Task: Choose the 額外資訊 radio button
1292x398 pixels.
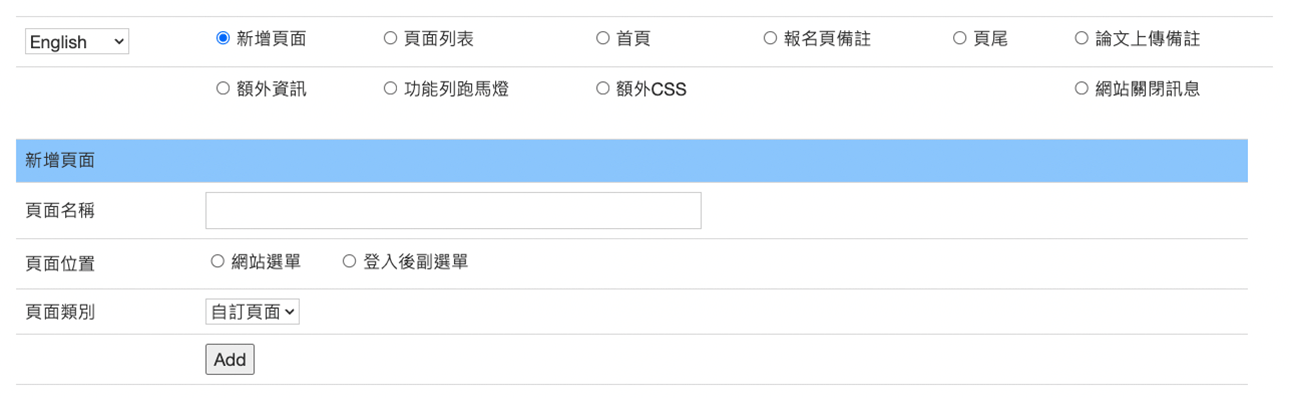Action: pyautogui.click(x=223, y=89)
